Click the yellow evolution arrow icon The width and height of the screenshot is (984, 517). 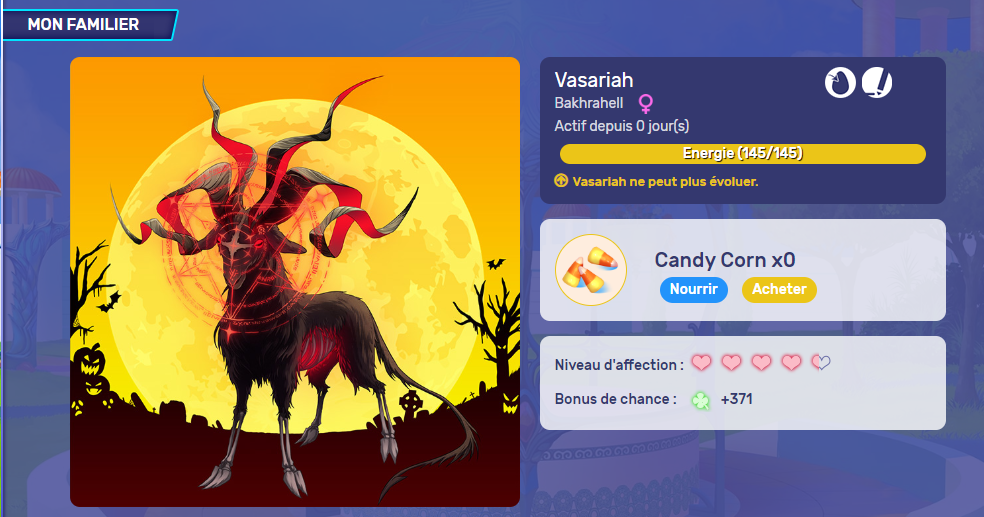[x=561, y=181]
